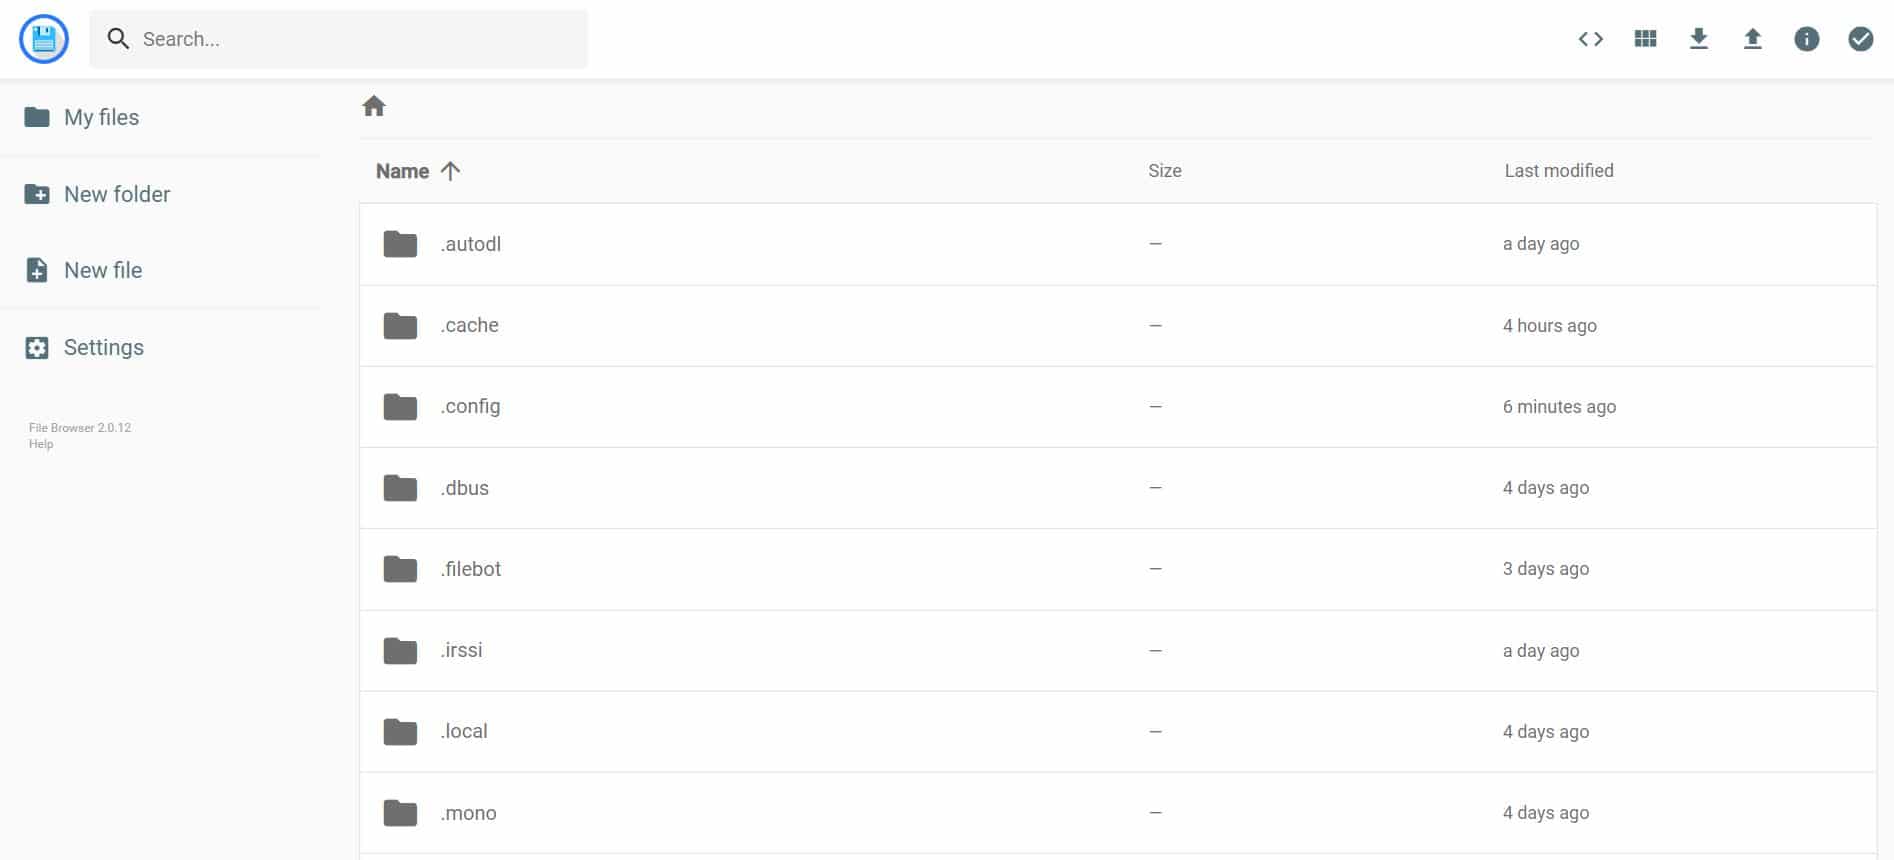Download the current directory

point(1699,39)
